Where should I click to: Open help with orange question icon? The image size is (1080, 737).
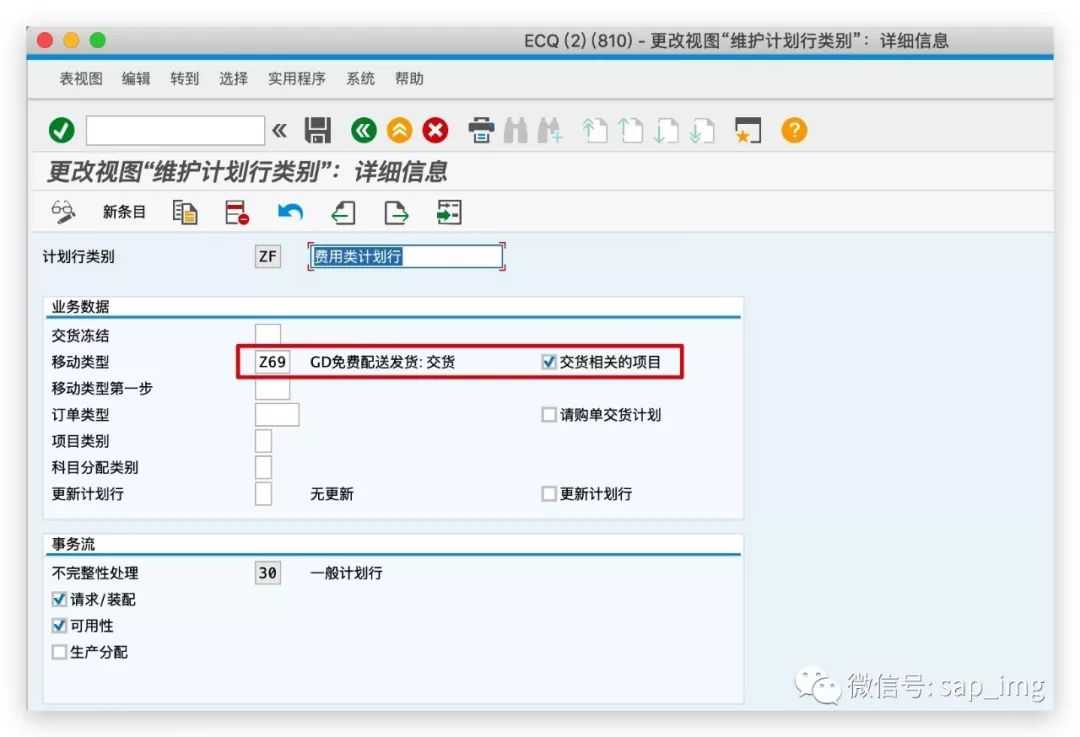(x=794, y=130)
